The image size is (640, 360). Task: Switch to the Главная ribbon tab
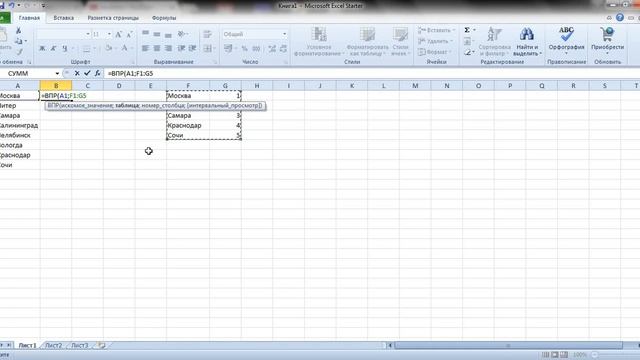(x=29, y=18)
